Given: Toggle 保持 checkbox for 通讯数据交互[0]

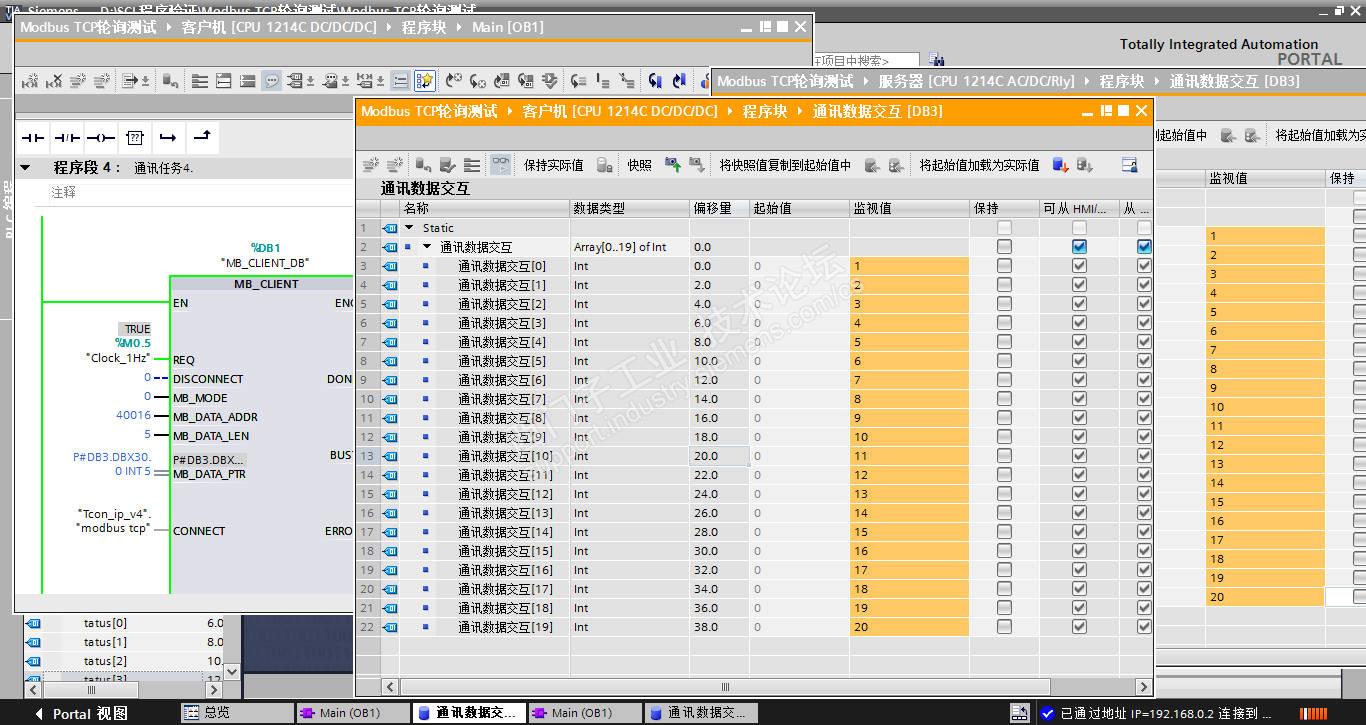Looking at the screenshot, I should click(1004, 266).
